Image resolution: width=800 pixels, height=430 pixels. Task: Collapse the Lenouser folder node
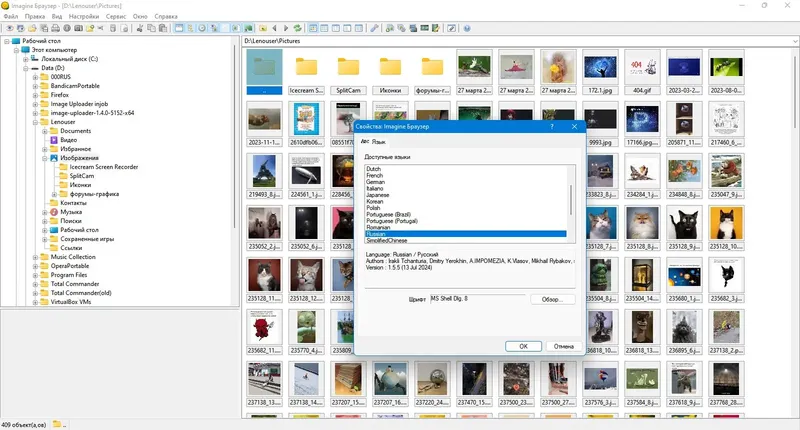click(35, 122)
